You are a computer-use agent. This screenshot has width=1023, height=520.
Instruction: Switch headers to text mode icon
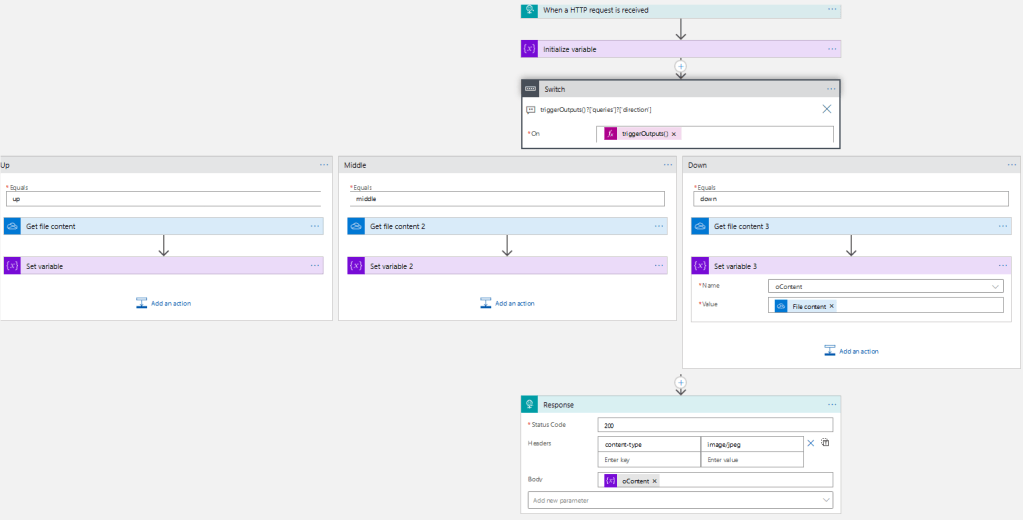pyautogui.click(x=826, y=443)
